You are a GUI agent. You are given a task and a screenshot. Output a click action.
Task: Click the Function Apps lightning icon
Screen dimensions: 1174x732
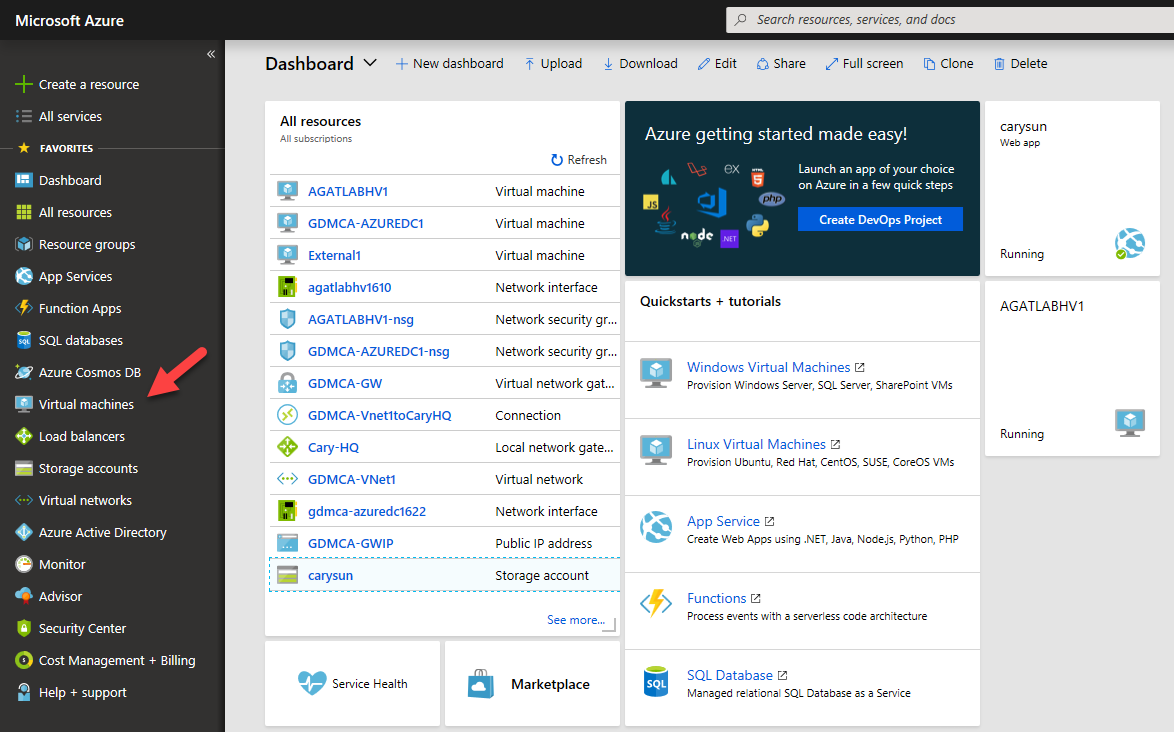click(24, 308)
